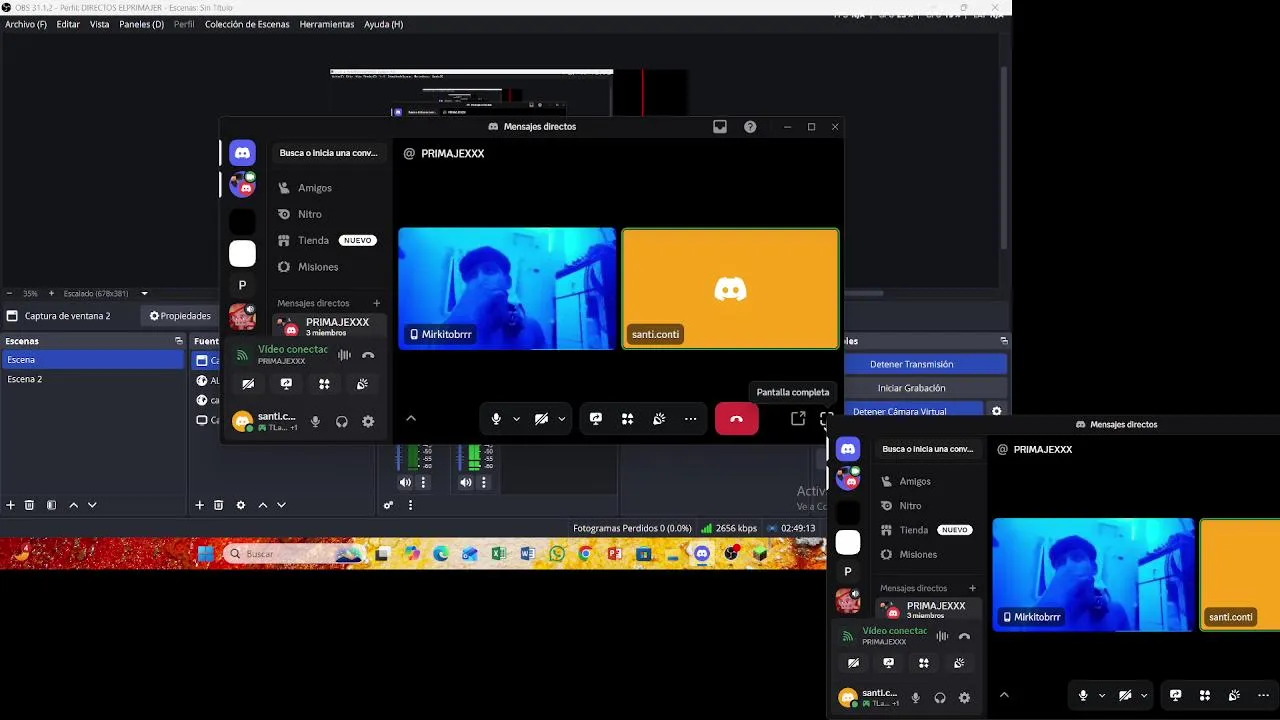This screenshot has height=720, width=1280.
Task: Open noise suppression next to Vídeo conectado, middle window
Action: tap(344, 355)
